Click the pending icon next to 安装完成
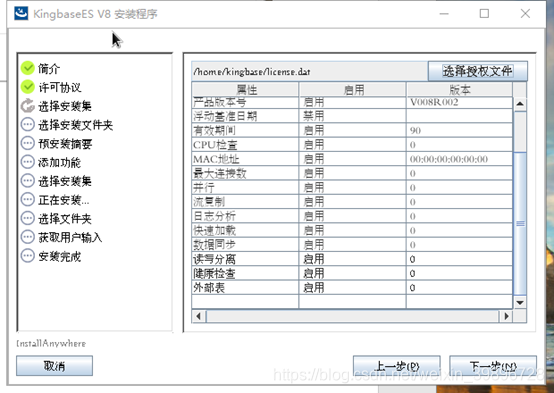 (x=28, y=256)
